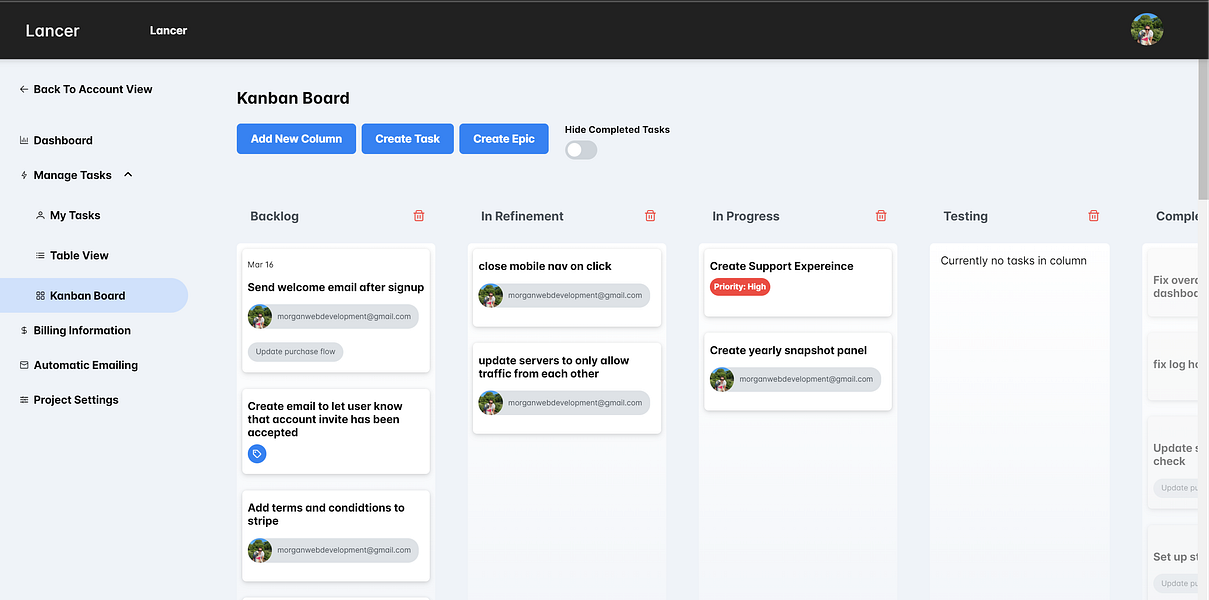Click the dollar icon beside Billing Information
Viewport: 1209px width, 600px height.
[x=24, y=330]
